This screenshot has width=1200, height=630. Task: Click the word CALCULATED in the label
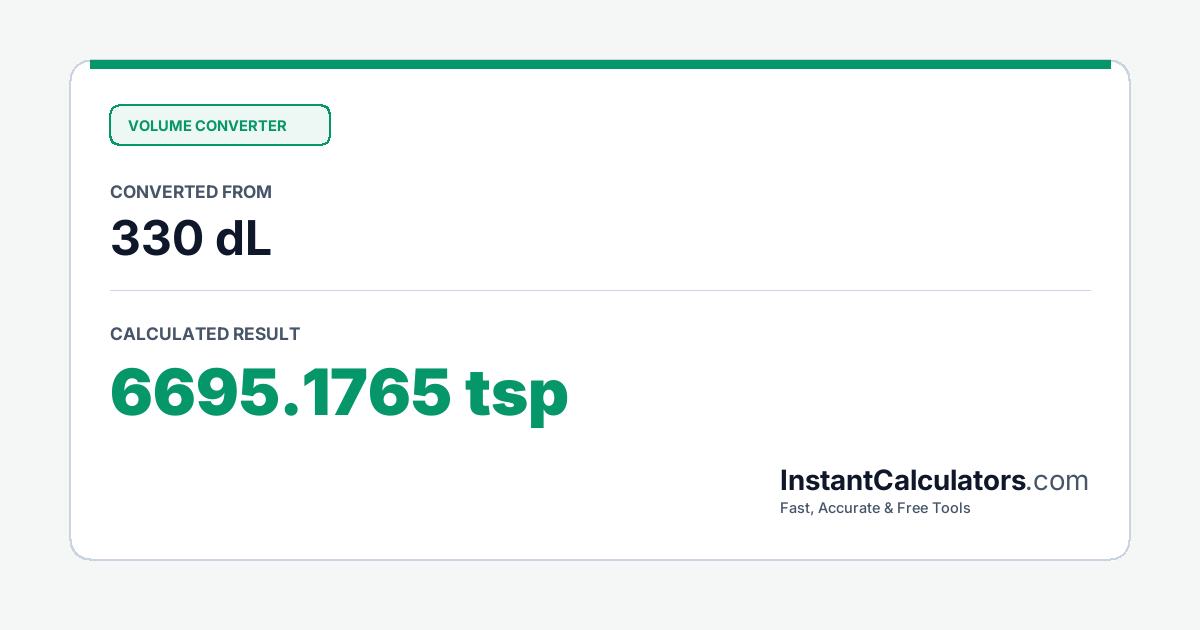point(169,334)
